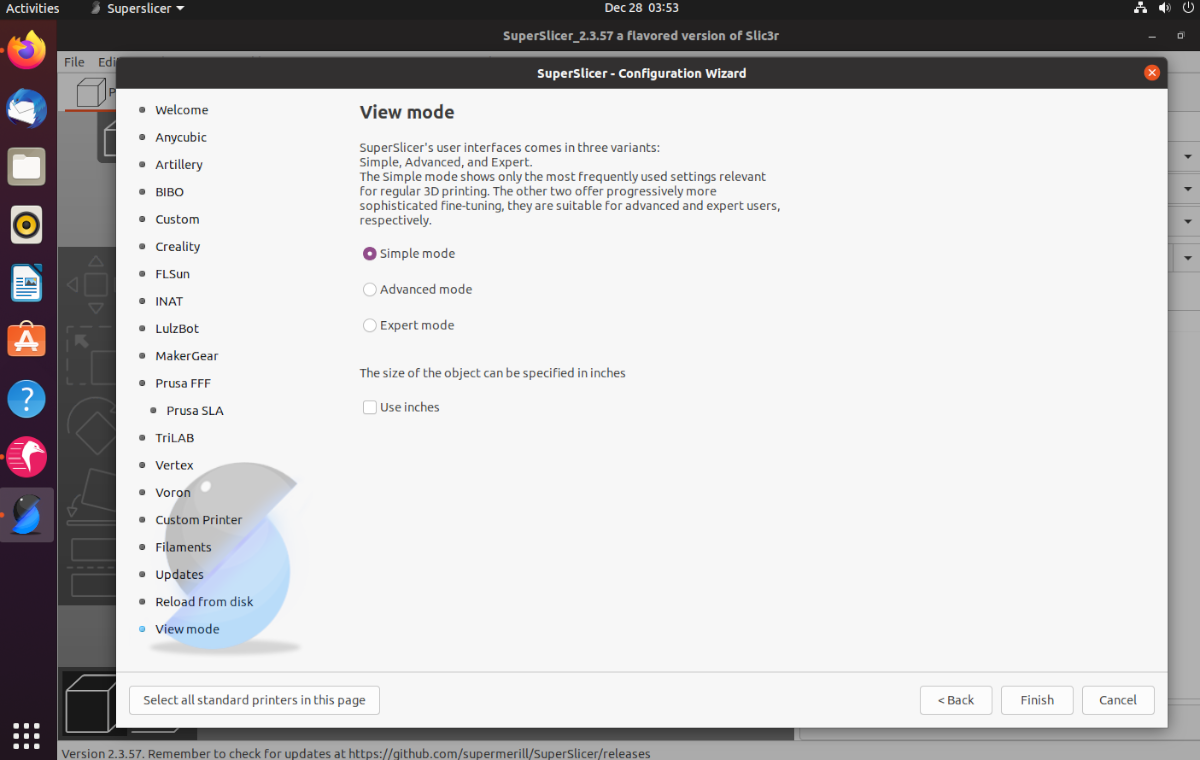Close the Configuration Wizard dialog
Image resolution: width=1200 pixels, height=760 pixels.
click(1152, 73)
